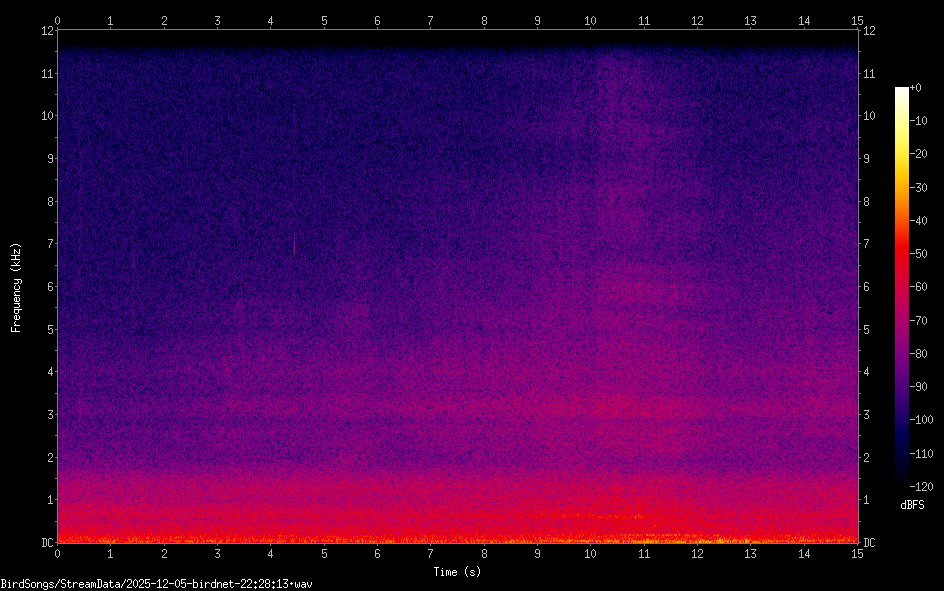Click the white top of the dBFS color bar

point(902,91)
